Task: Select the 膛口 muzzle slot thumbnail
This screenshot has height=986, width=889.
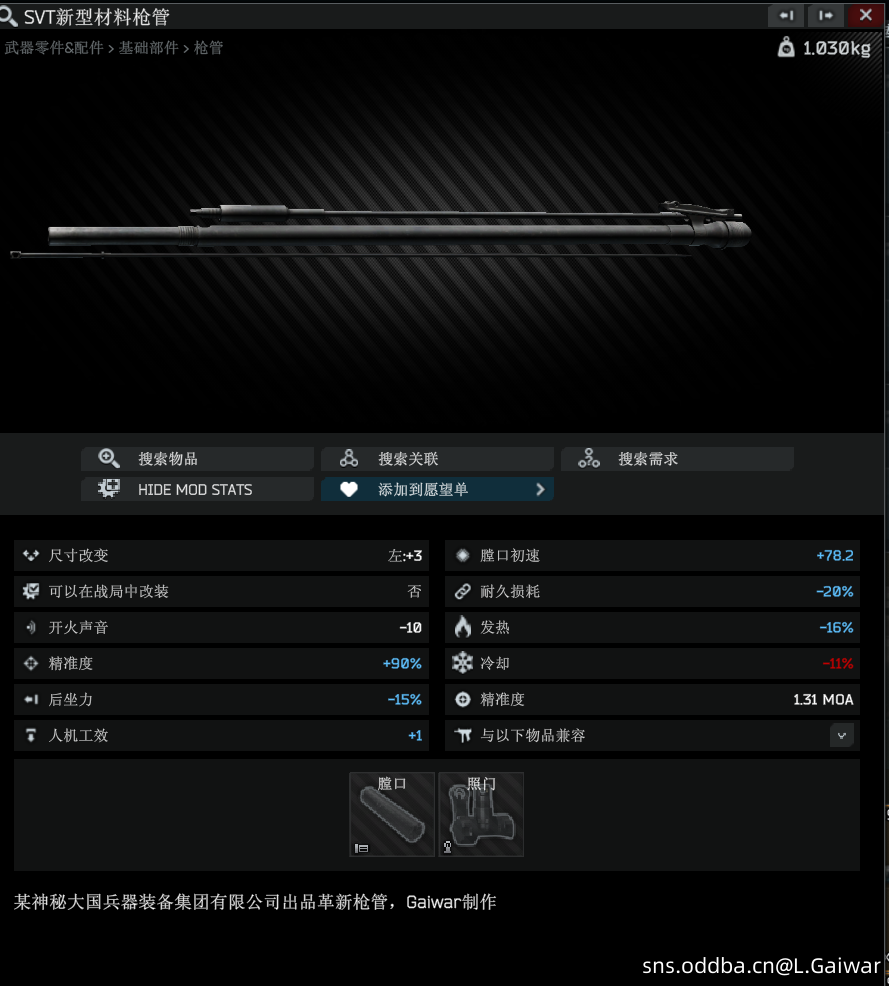Action: [392, 814]
